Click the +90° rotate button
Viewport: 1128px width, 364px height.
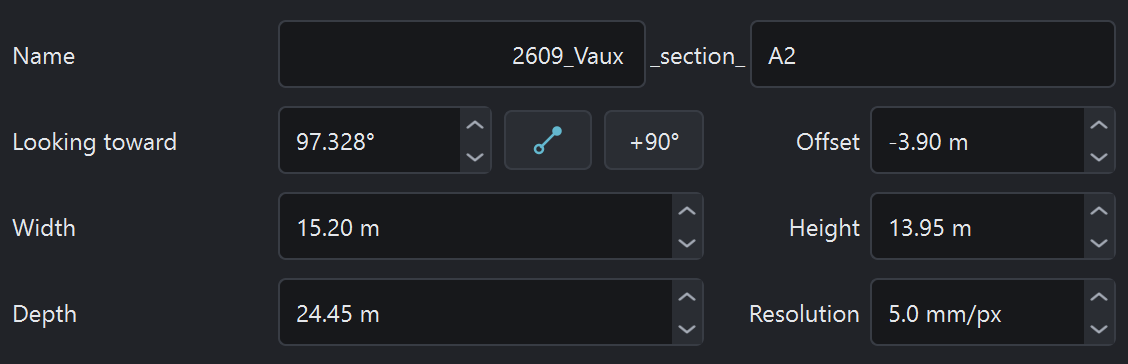(x=653, y=140)
